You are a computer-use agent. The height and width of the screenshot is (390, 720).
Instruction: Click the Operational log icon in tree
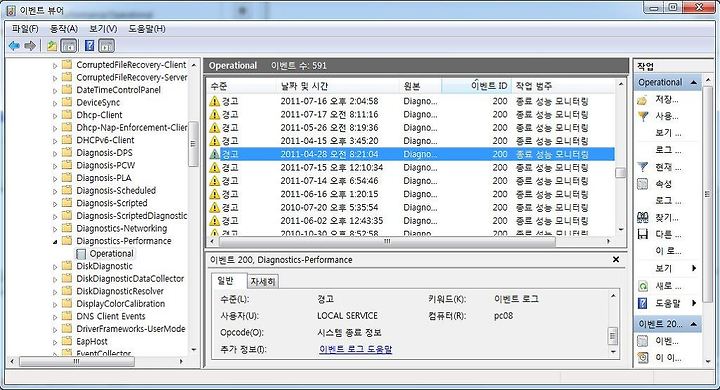click(x=81, y=254)
